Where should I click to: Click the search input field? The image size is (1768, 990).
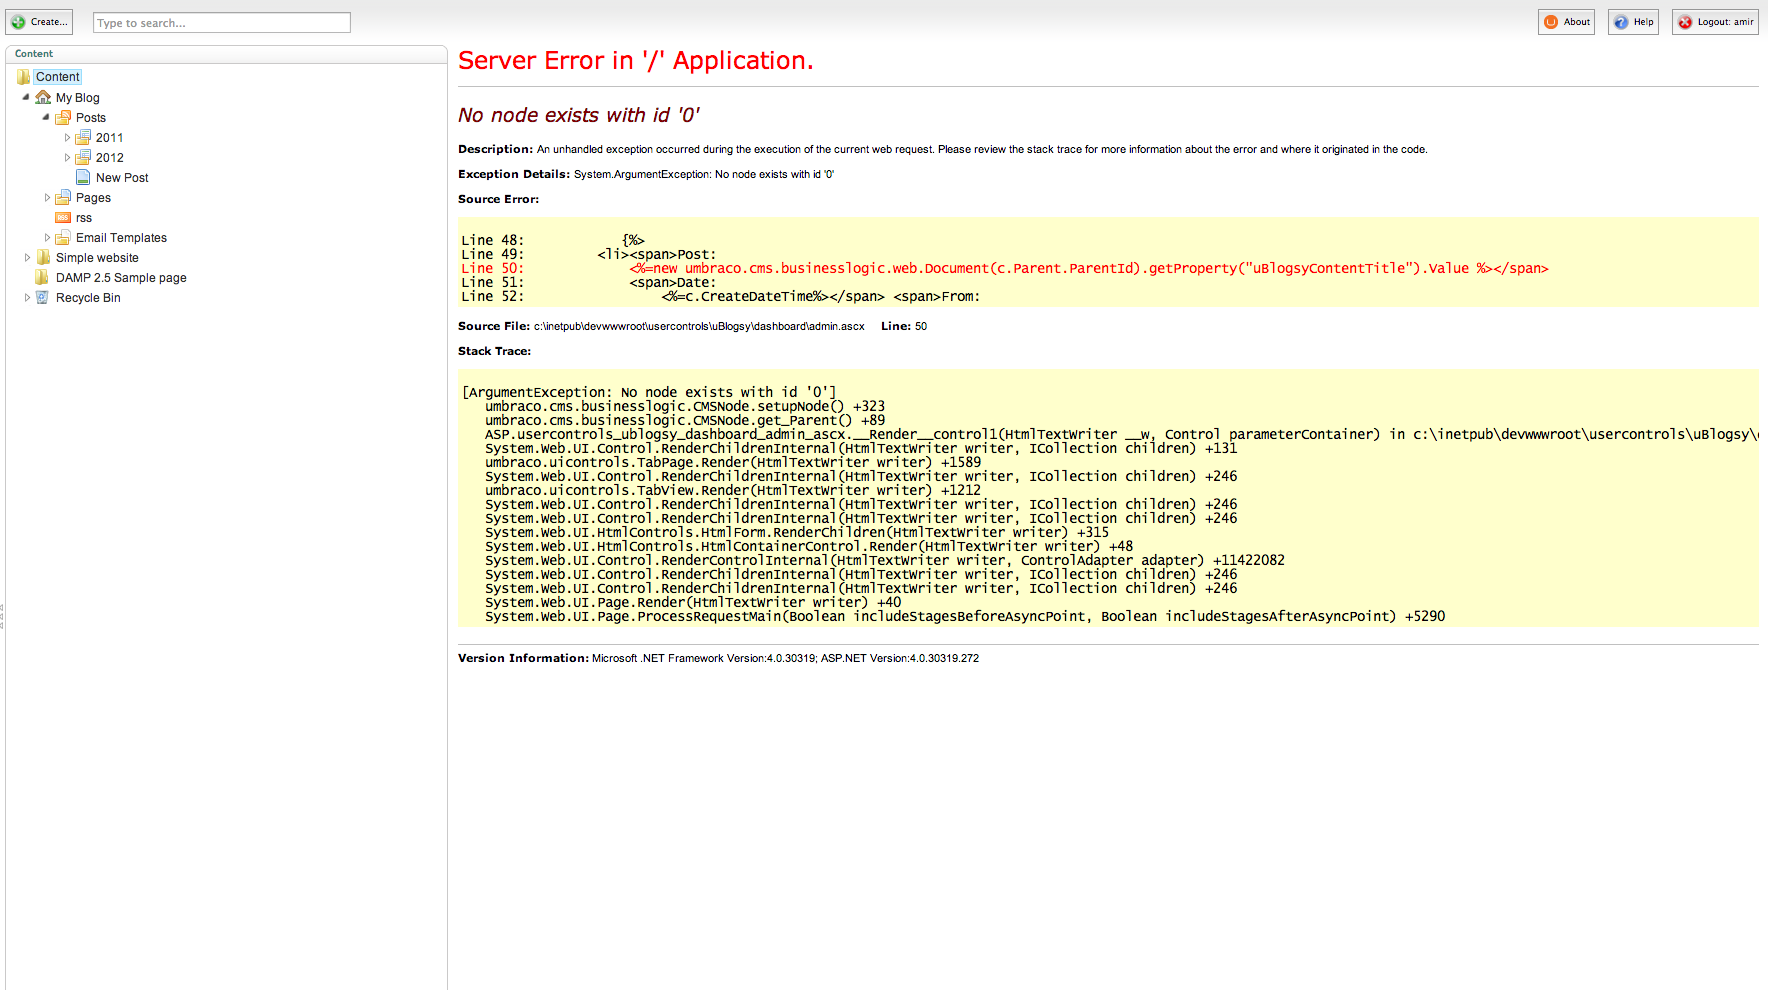coord(222,23)
